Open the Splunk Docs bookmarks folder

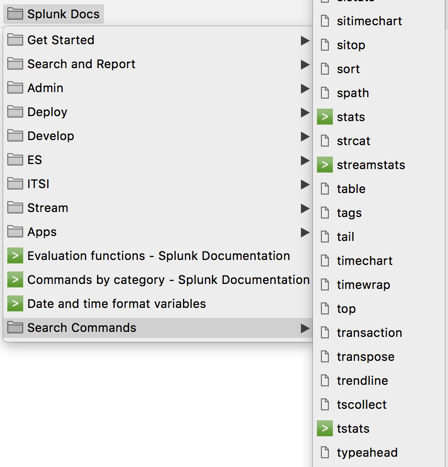coord(54,14)
